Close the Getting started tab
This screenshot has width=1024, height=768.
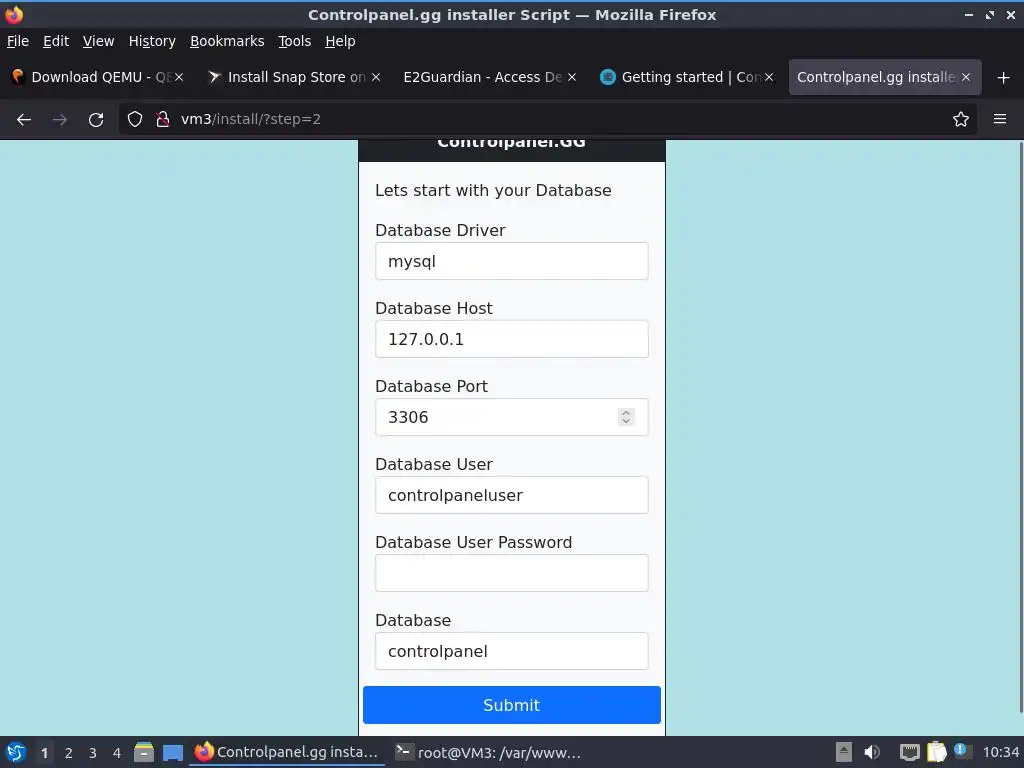point(769,77)
